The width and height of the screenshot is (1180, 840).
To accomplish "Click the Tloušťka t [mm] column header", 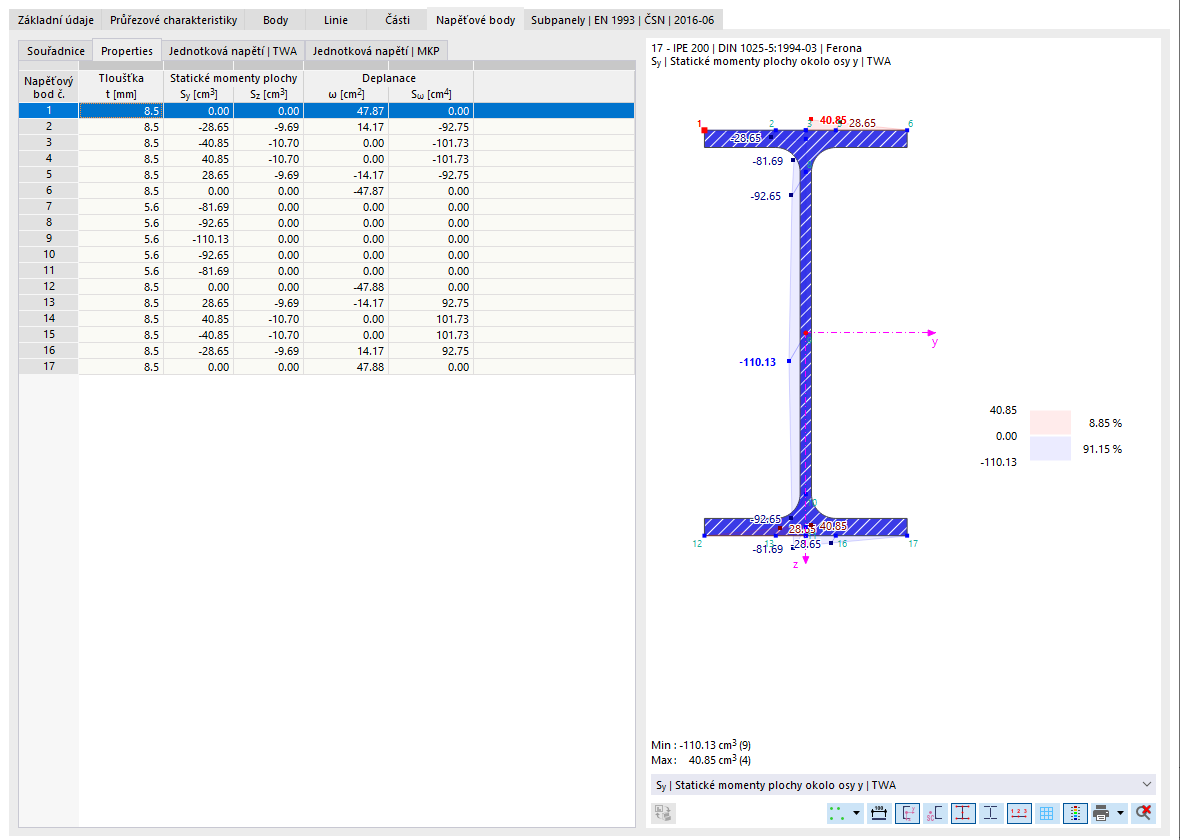I will [120, 86].
